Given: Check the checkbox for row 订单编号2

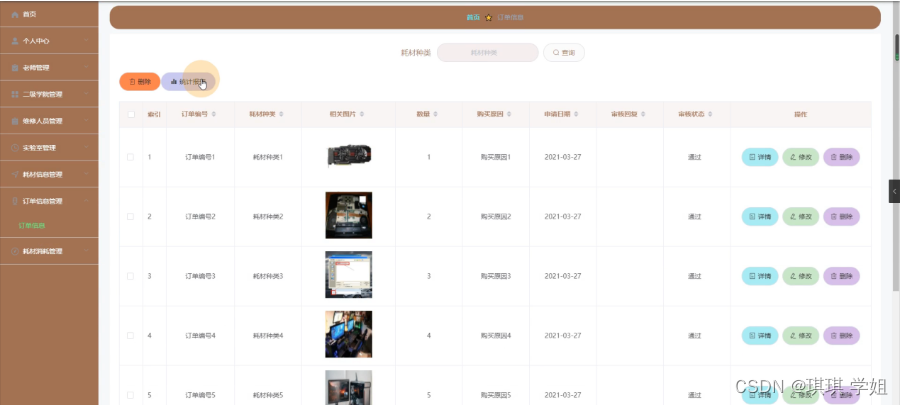Looking at the screenshot, I should point(131,217).
